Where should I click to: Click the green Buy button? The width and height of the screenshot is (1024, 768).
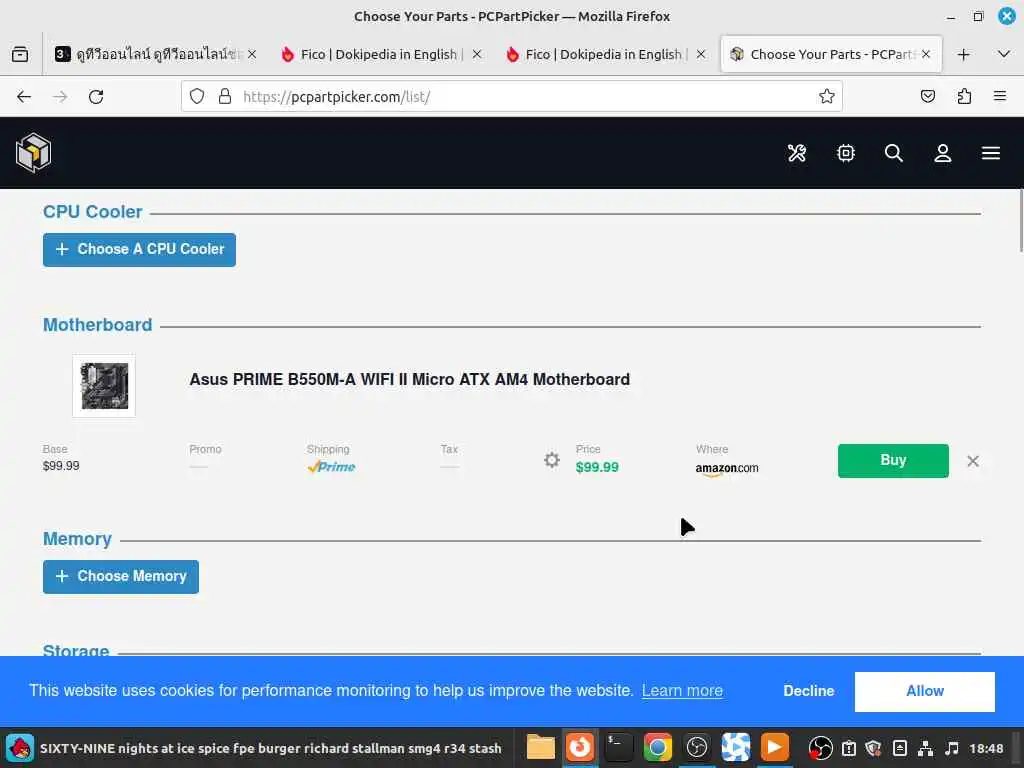(893, 460)
